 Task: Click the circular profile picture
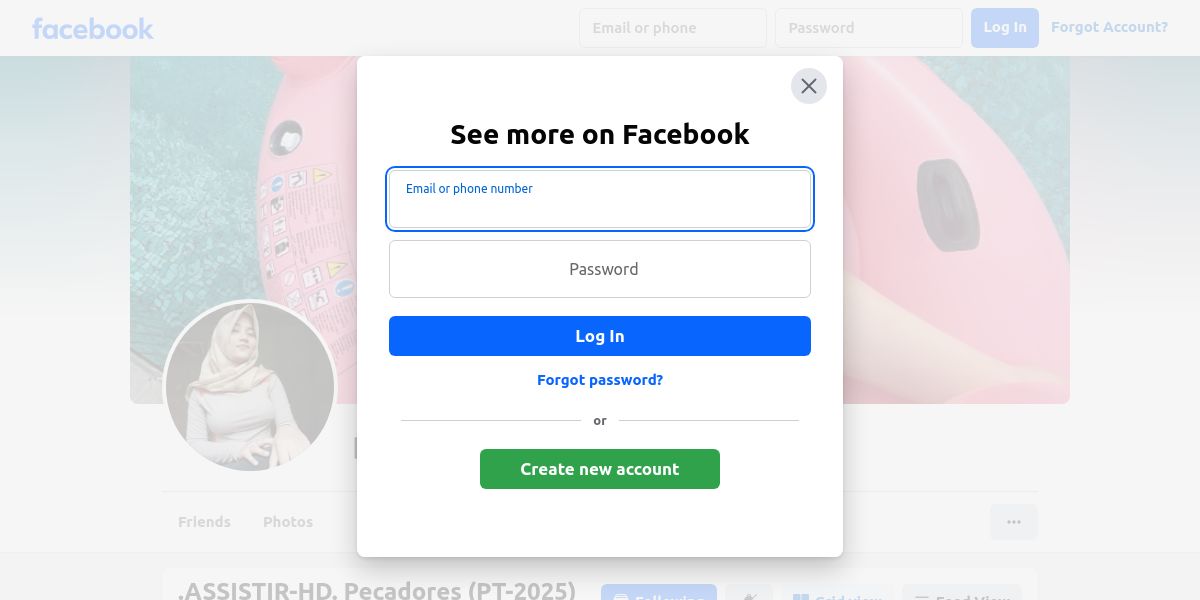(250, 387)
